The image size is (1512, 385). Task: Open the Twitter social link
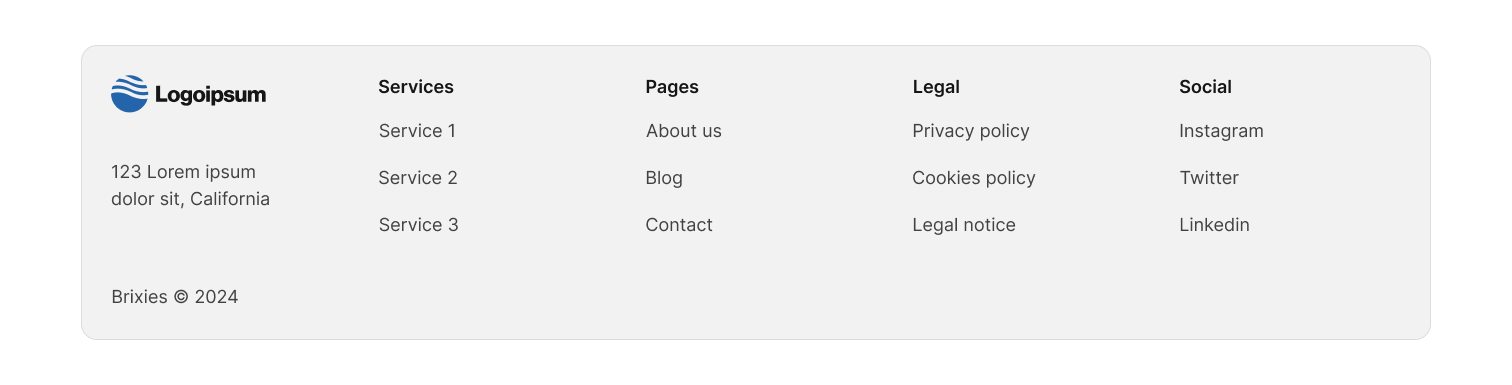(x=1209, y=178)
